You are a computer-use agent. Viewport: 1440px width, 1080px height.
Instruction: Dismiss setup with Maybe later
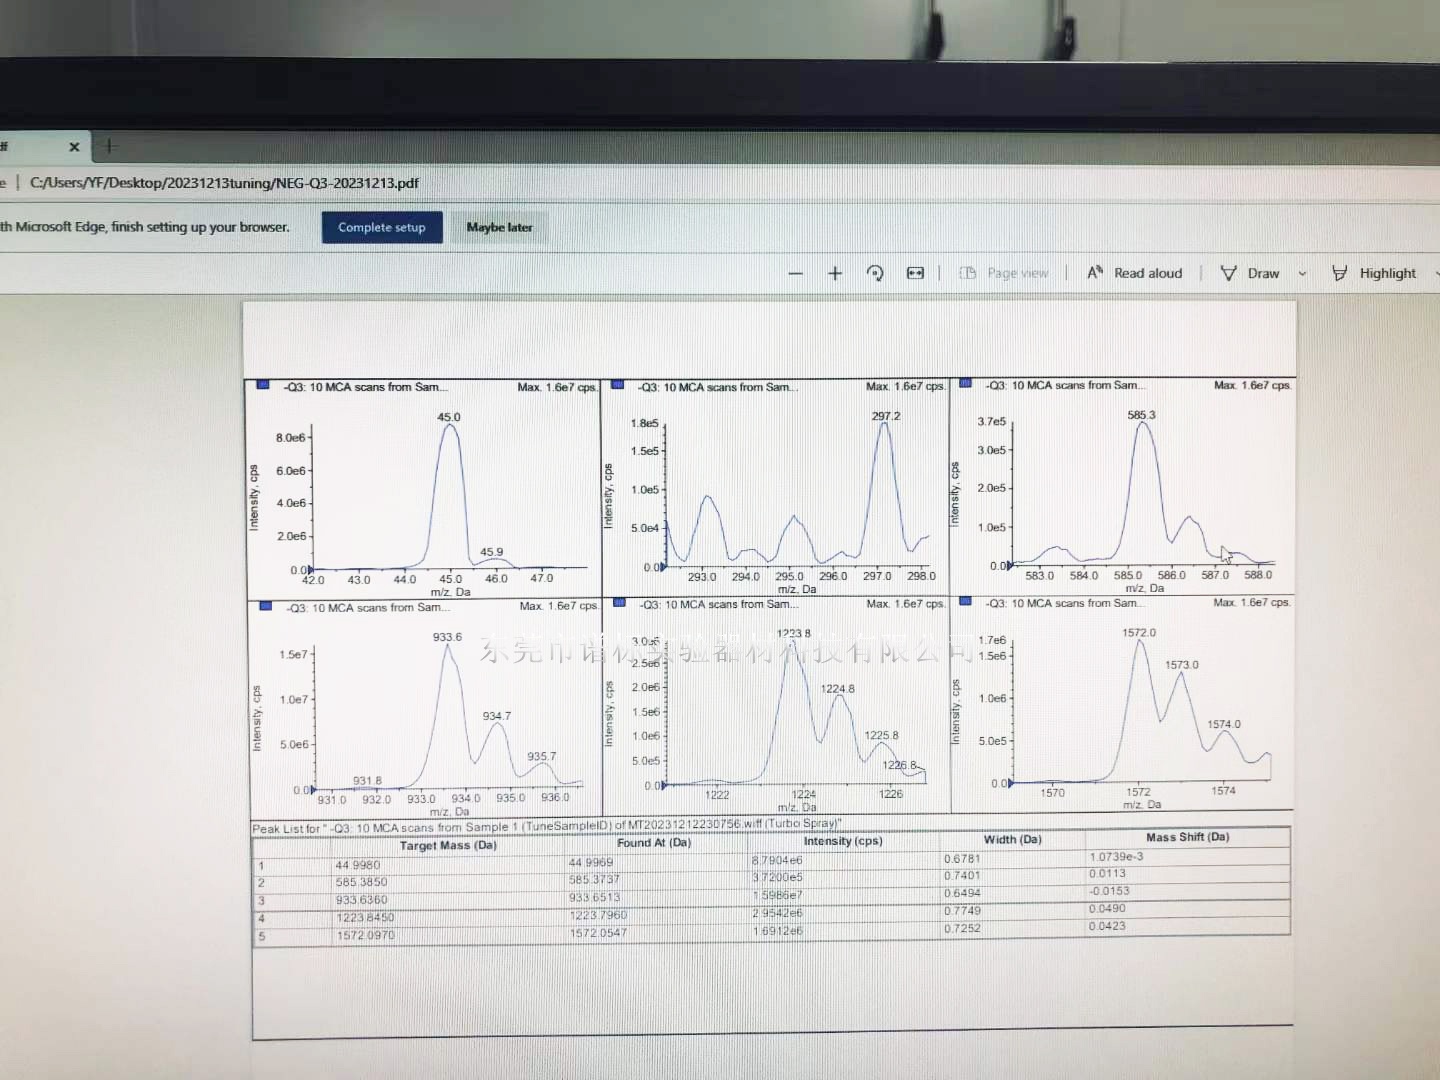tap(499, 227)
